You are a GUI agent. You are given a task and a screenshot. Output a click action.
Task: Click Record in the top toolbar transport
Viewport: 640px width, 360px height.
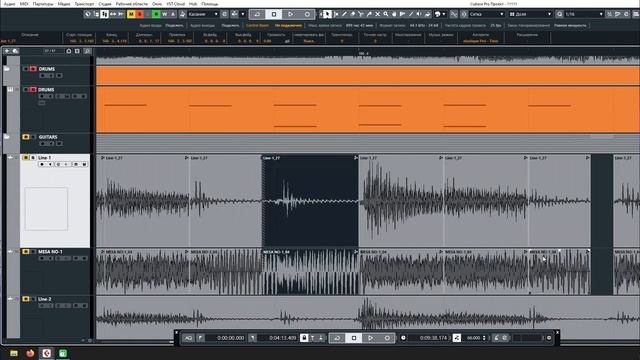[x=307, y=14]
